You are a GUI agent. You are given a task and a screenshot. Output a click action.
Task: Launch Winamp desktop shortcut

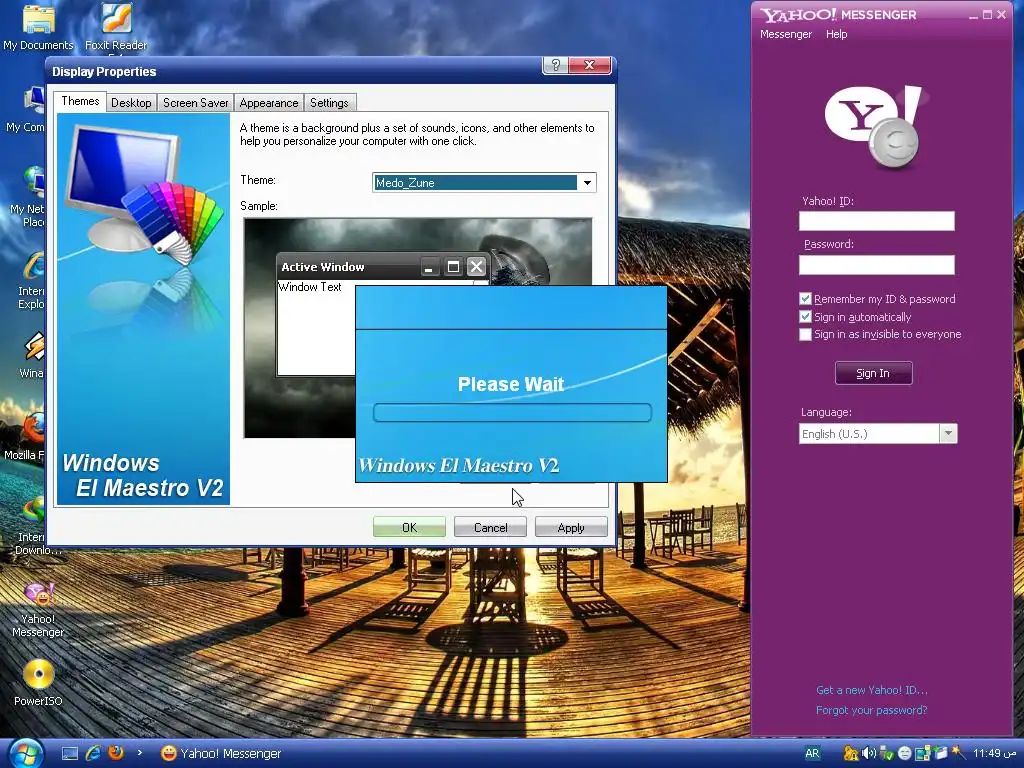(x=31, y=355)
